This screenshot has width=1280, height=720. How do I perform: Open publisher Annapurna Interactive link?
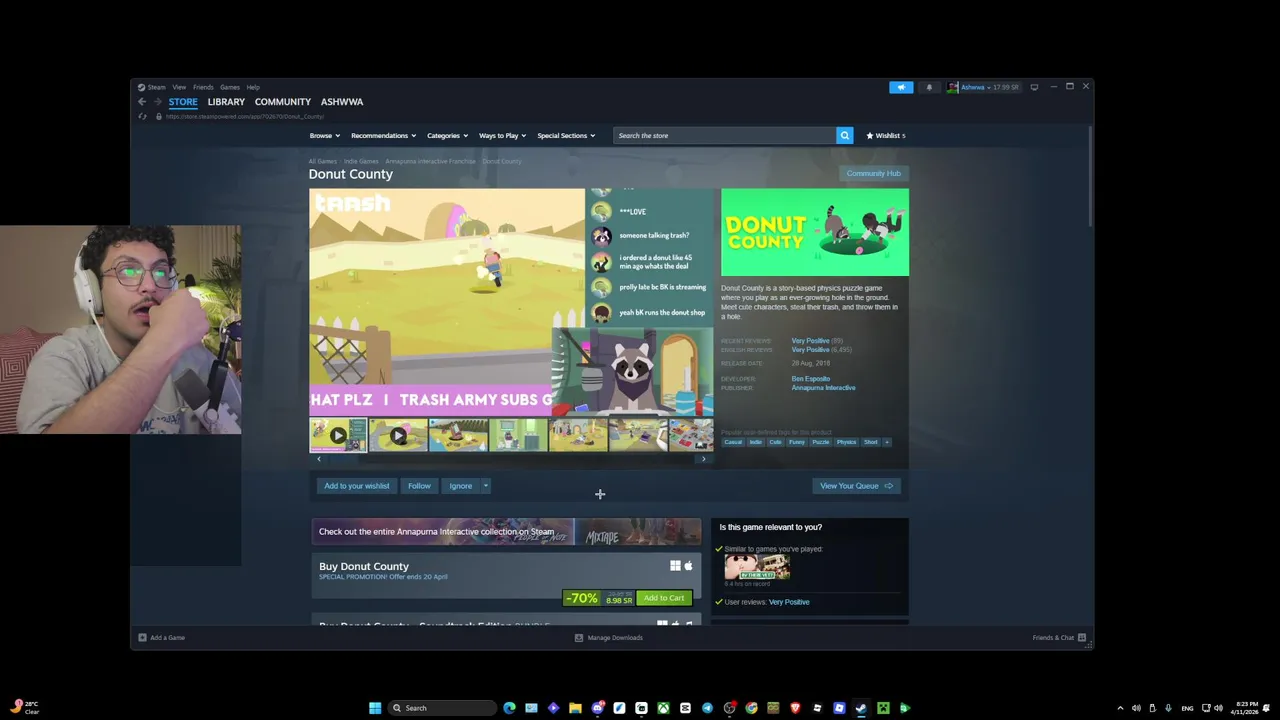coord(824,388)
